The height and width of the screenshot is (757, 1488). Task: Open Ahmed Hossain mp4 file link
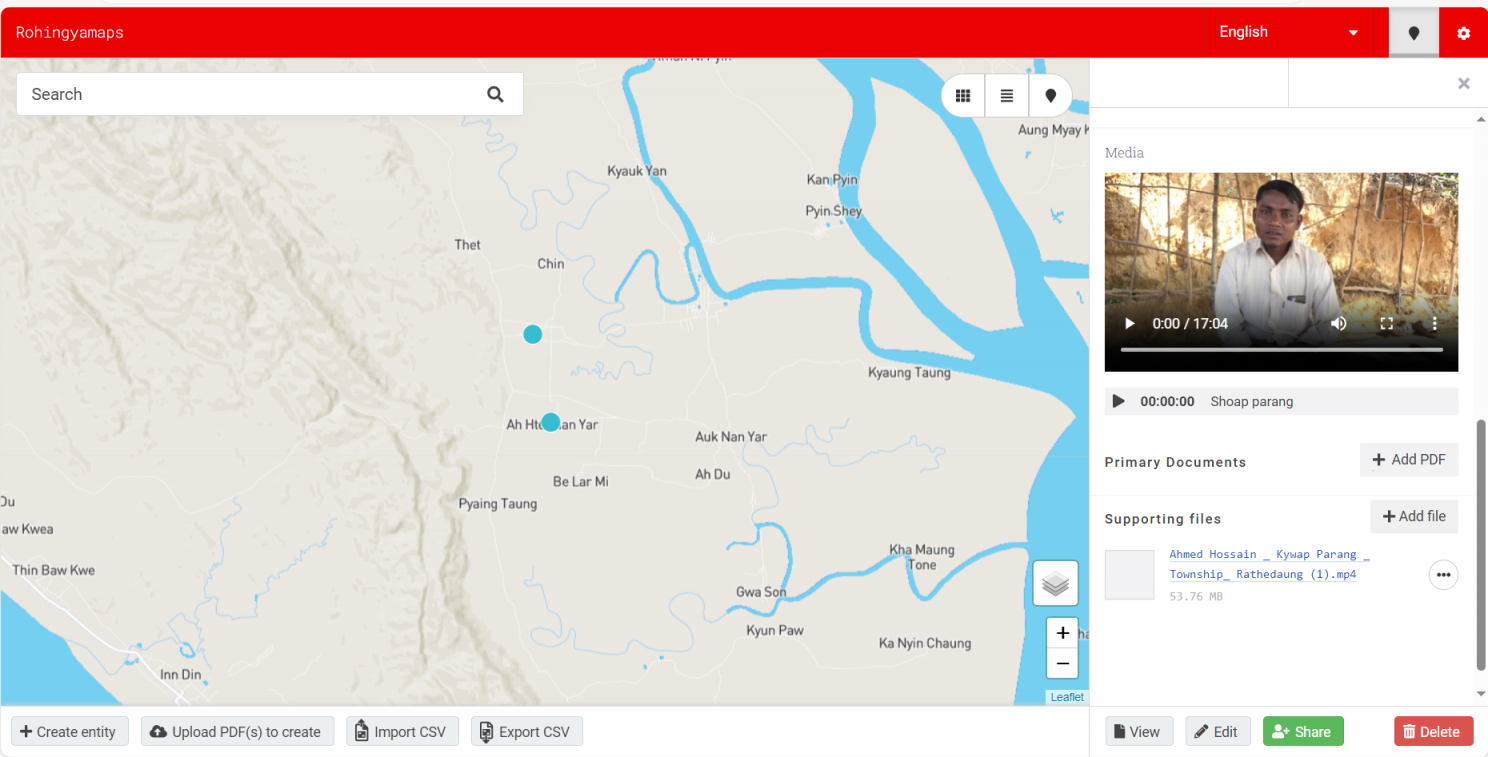point(1269,564)
